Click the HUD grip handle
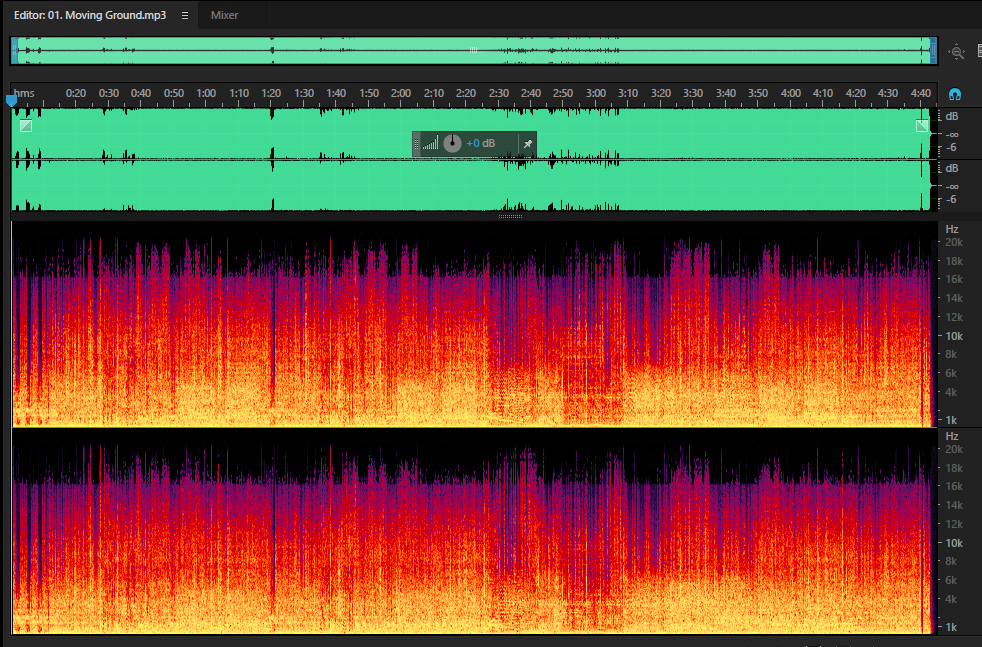Viewport: 982px width, 647px height. pos(416,144)
